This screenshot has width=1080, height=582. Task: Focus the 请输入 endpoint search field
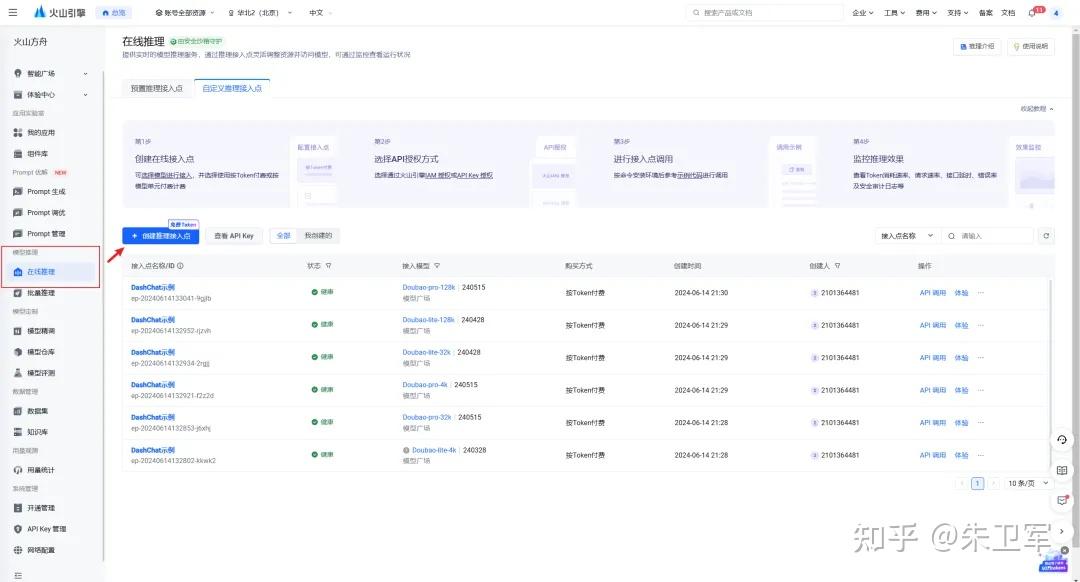pyautogui.click(x=986, y=236)
